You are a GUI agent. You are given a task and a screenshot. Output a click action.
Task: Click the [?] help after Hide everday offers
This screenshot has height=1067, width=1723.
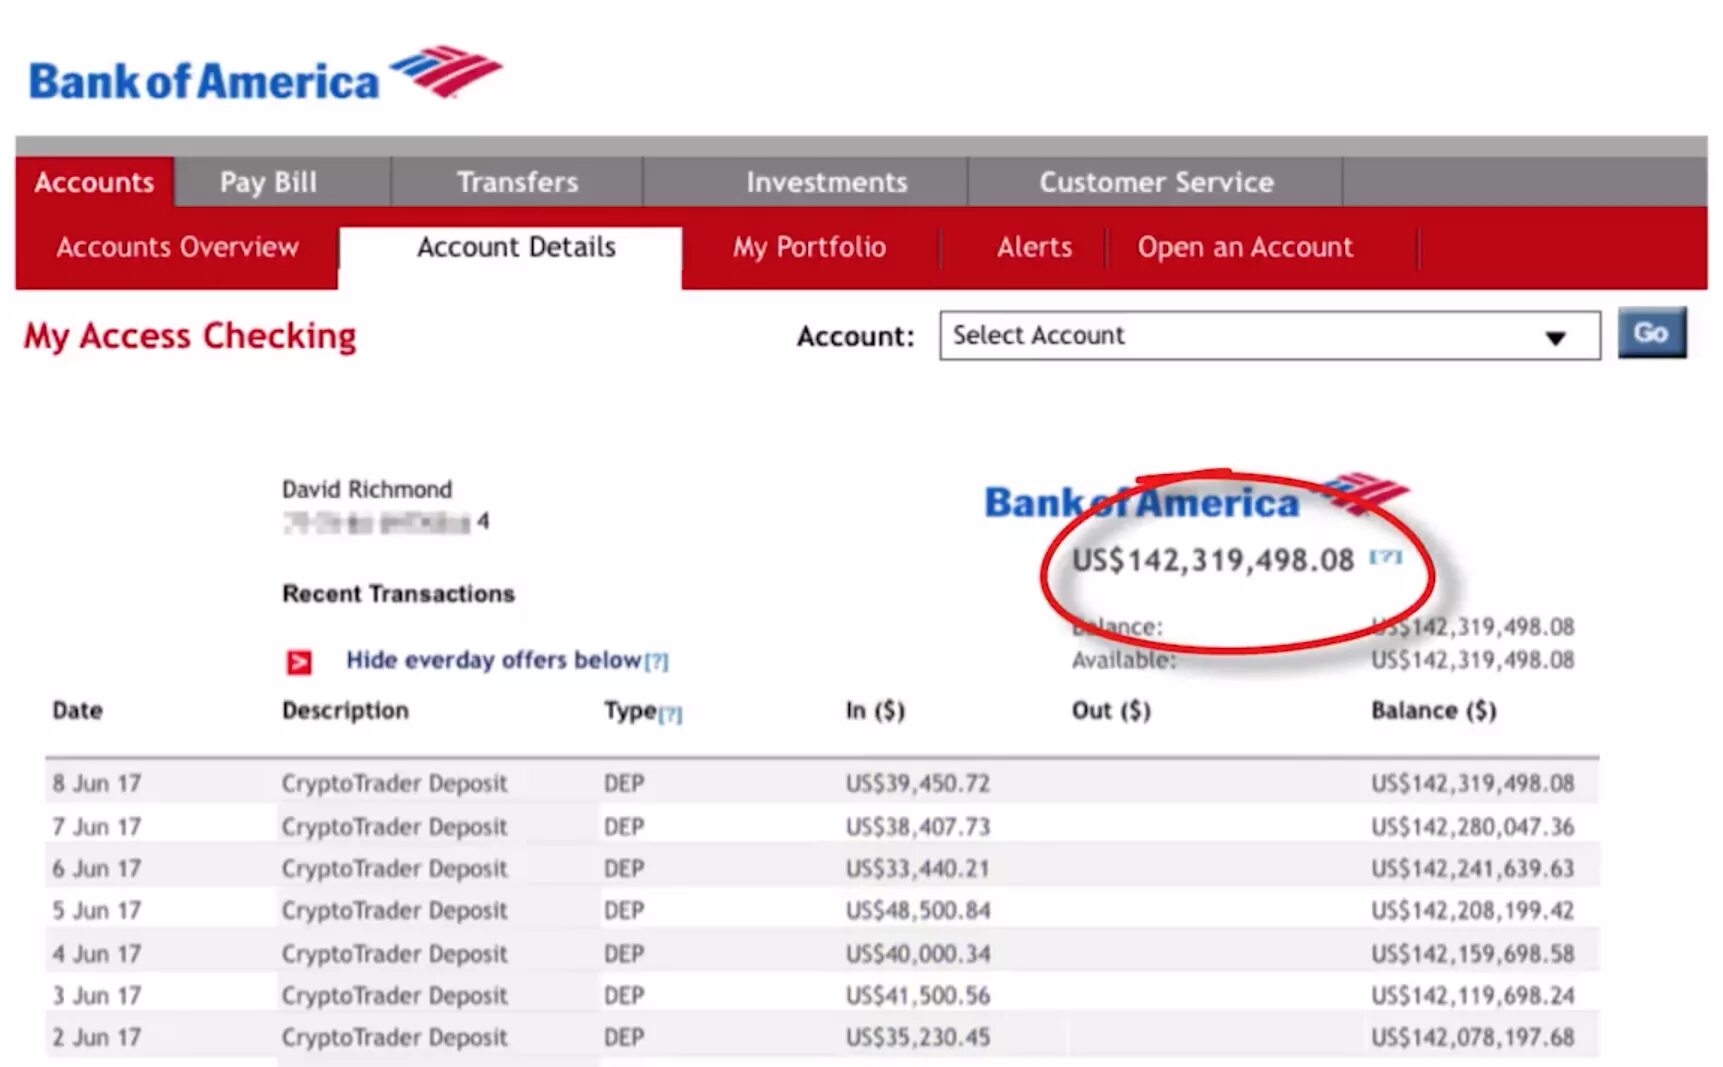(656, 661)
